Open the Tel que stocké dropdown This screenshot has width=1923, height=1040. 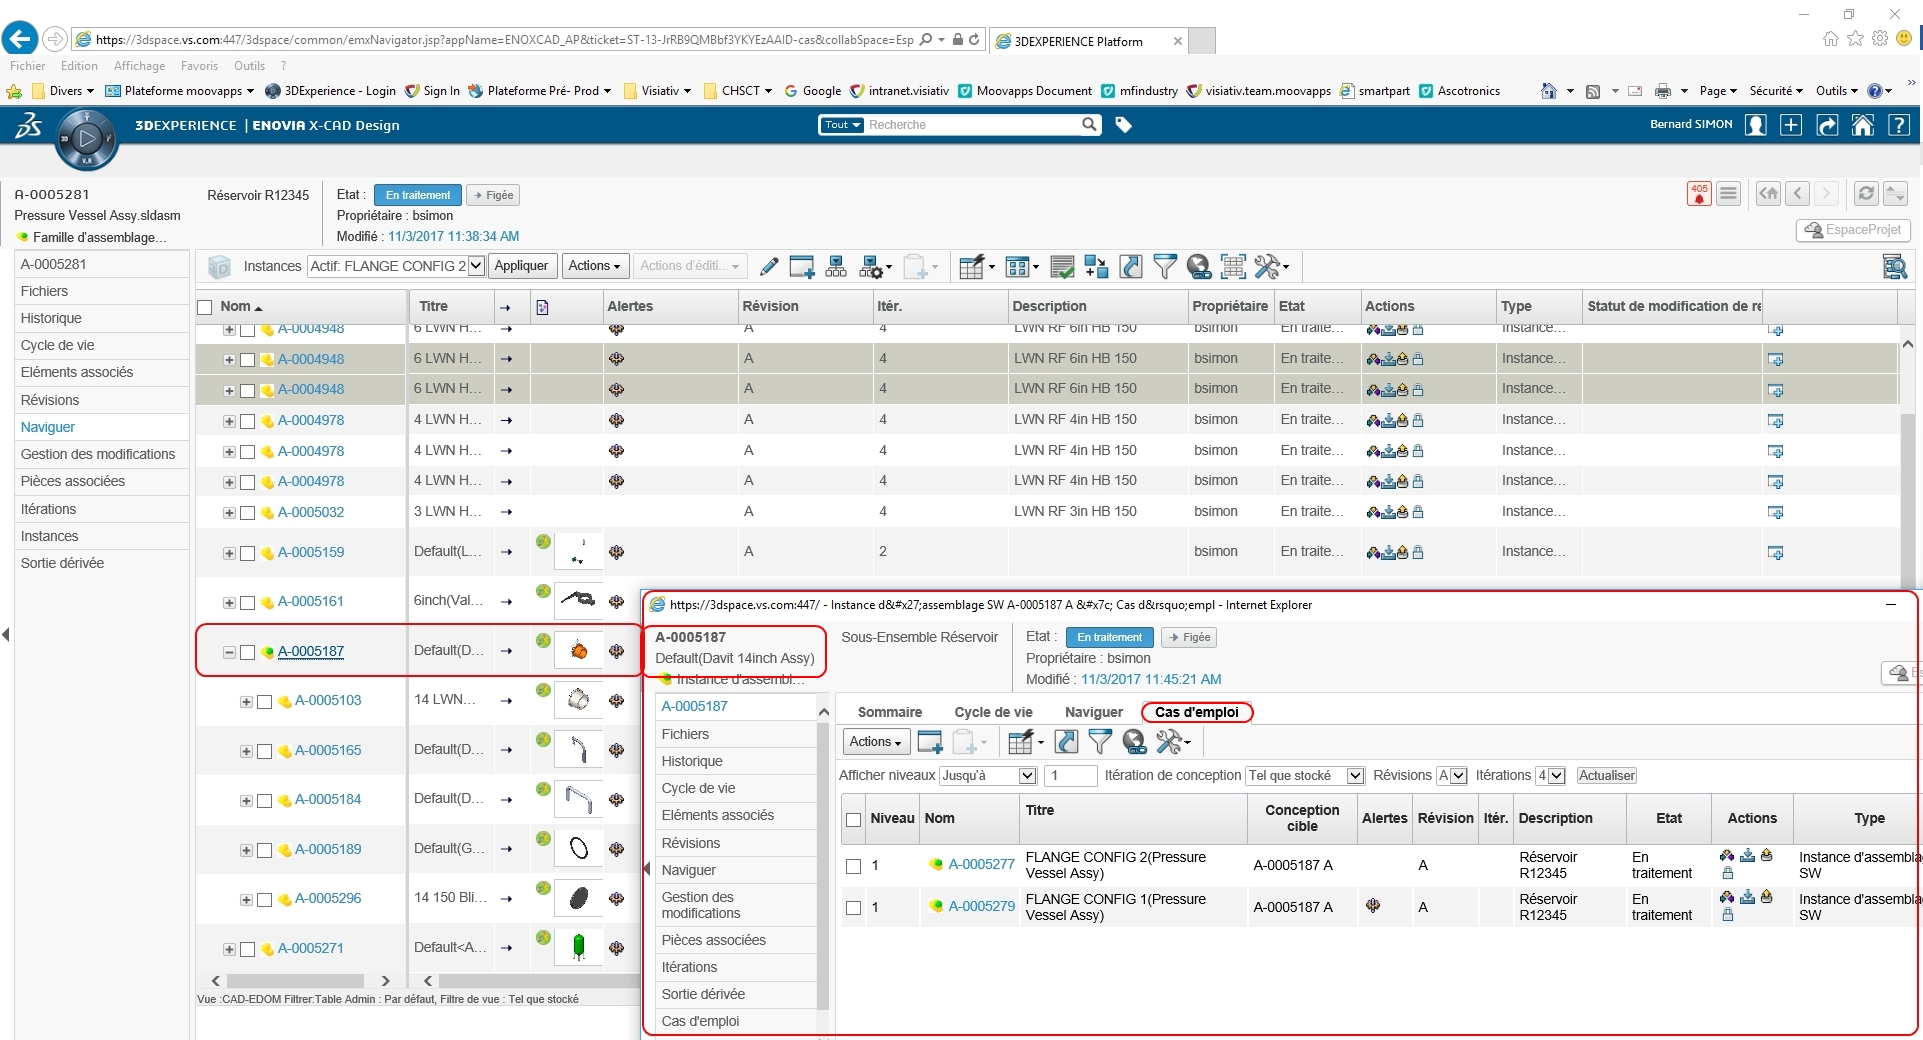(x=1305, y=775)
